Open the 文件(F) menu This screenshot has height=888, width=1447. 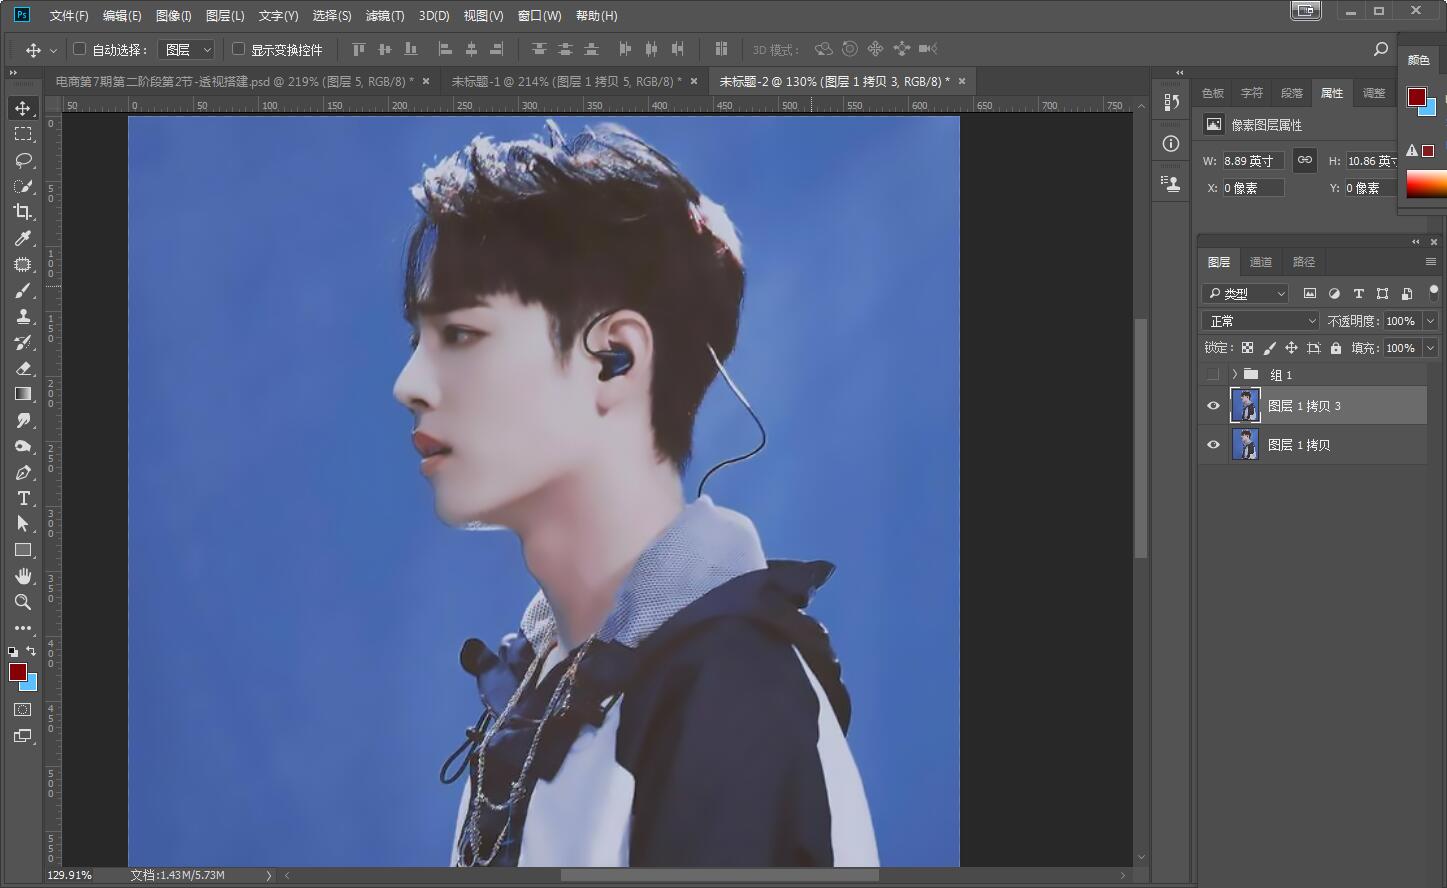pos(69,16)
